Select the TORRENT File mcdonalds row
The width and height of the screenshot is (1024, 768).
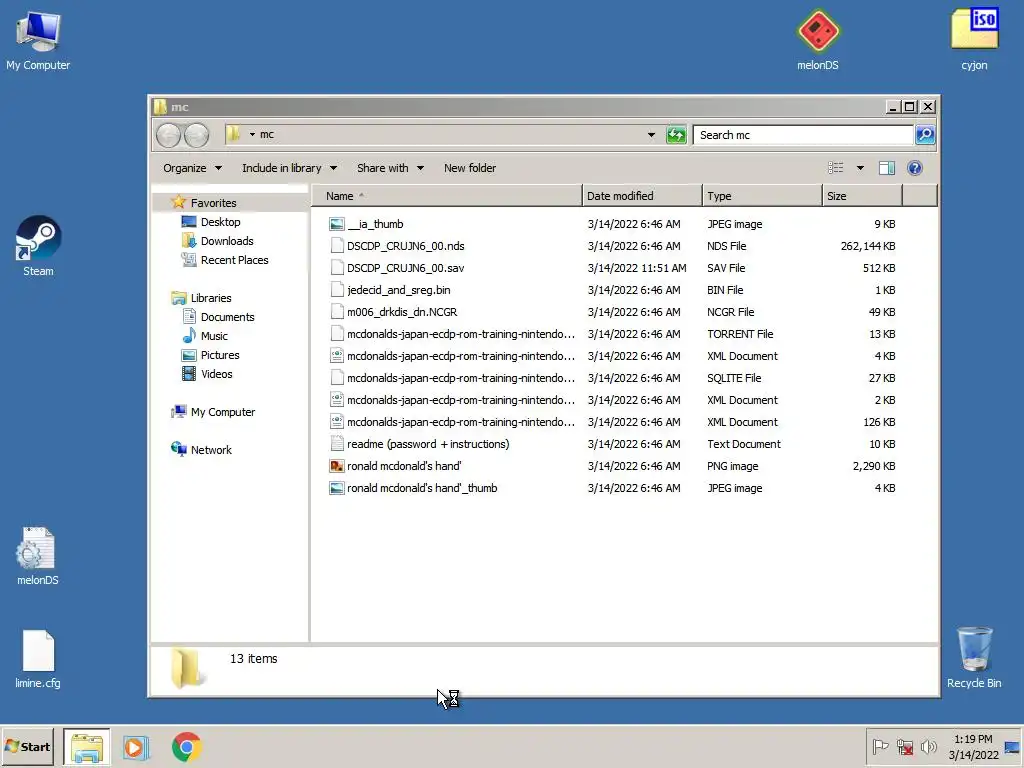(x=613, y=334)
